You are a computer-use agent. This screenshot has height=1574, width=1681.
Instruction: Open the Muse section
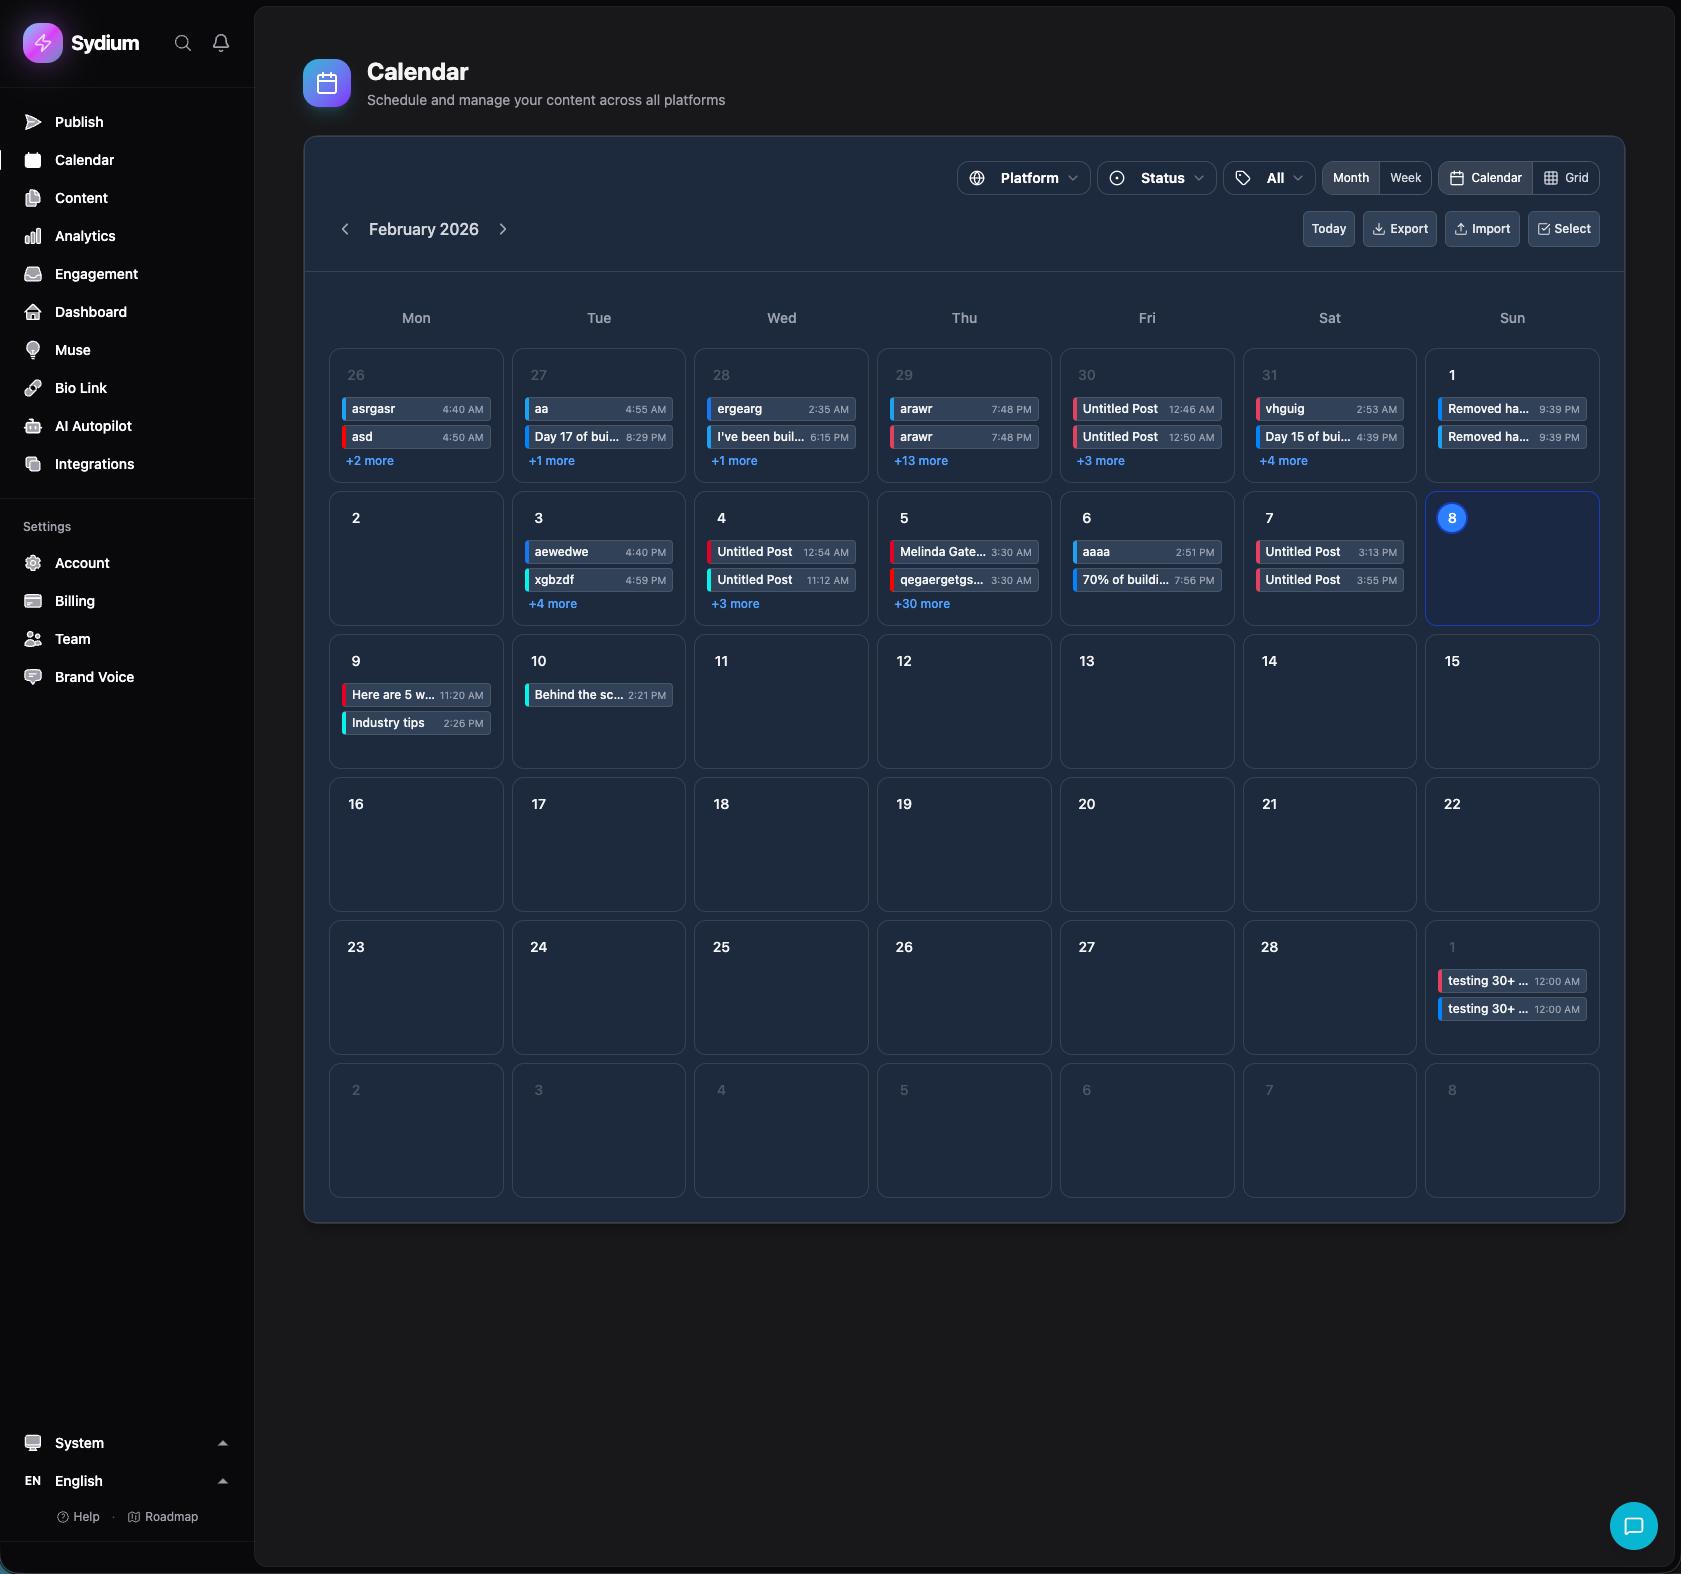tap(70, 350)
